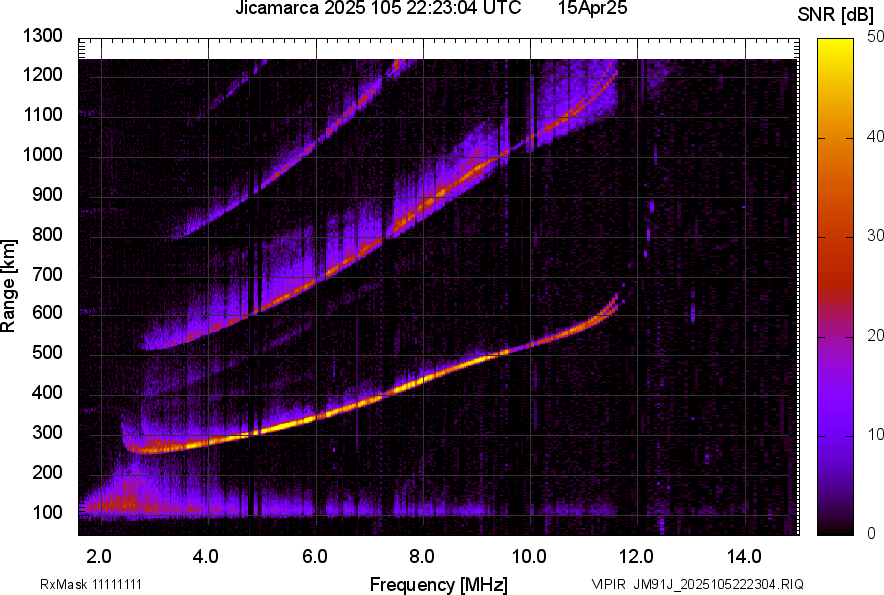884x595 pixels.
Task: Click the frequency tick label '6.0'
Action: (x=315, y=557)
